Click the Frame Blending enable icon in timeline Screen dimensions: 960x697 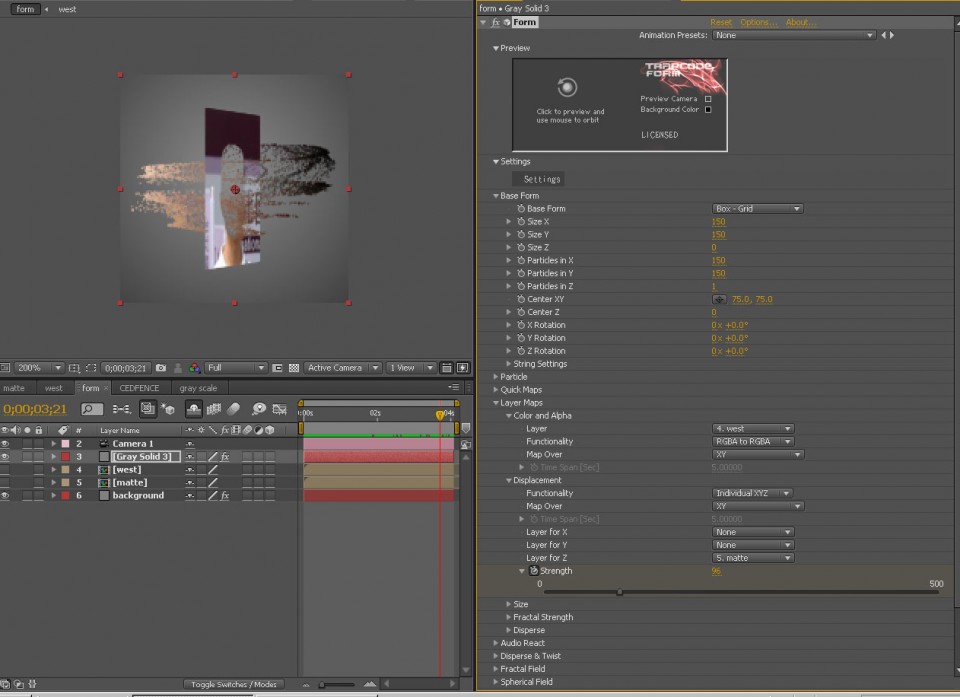pyautogui.click(x=214, y=409)
